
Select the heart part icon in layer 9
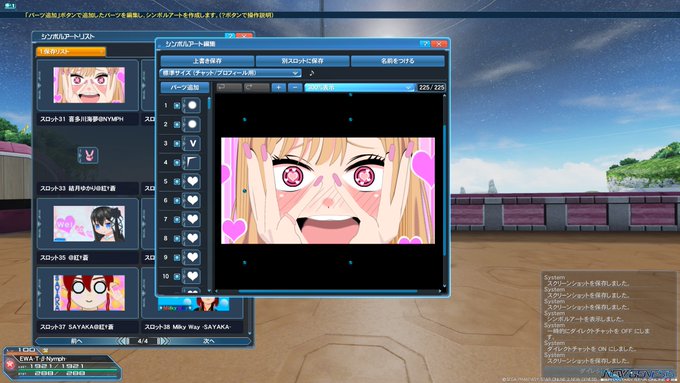tap(192, 257)
